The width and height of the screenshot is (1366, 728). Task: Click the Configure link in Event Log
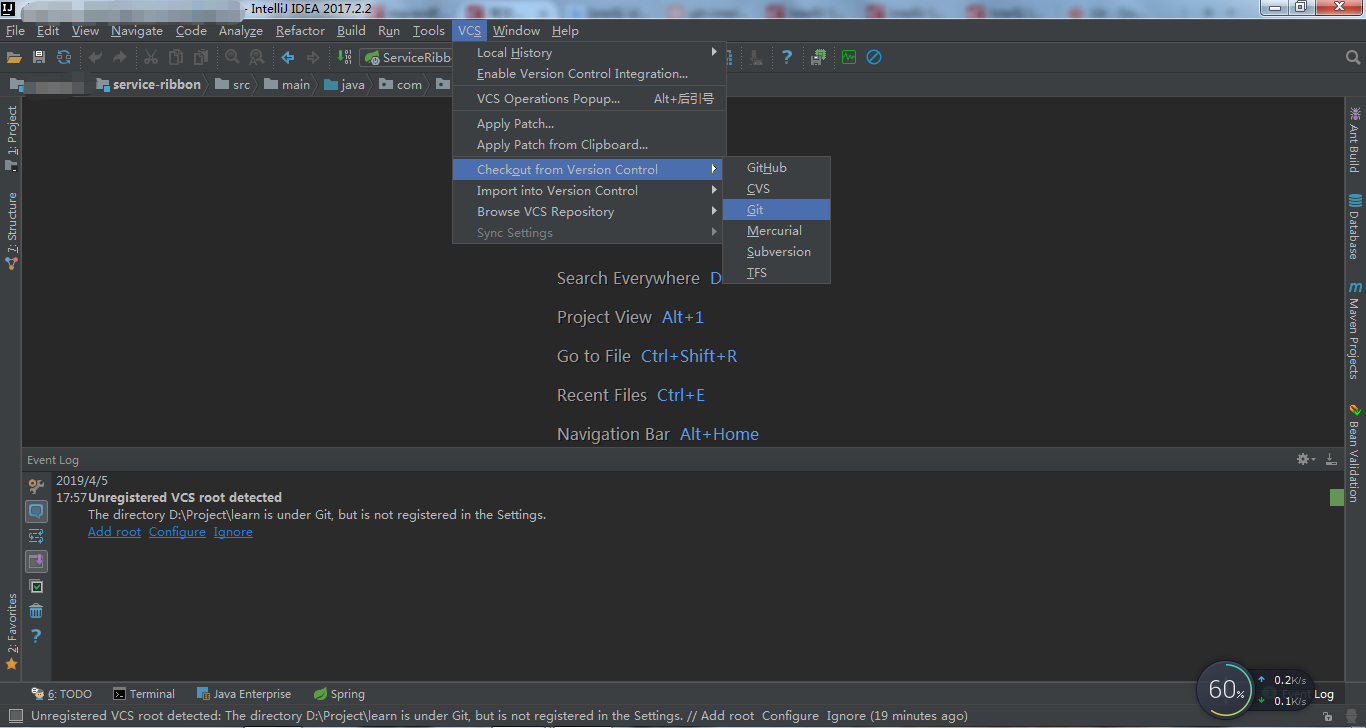pyautogui.click(x=177, y=531)
